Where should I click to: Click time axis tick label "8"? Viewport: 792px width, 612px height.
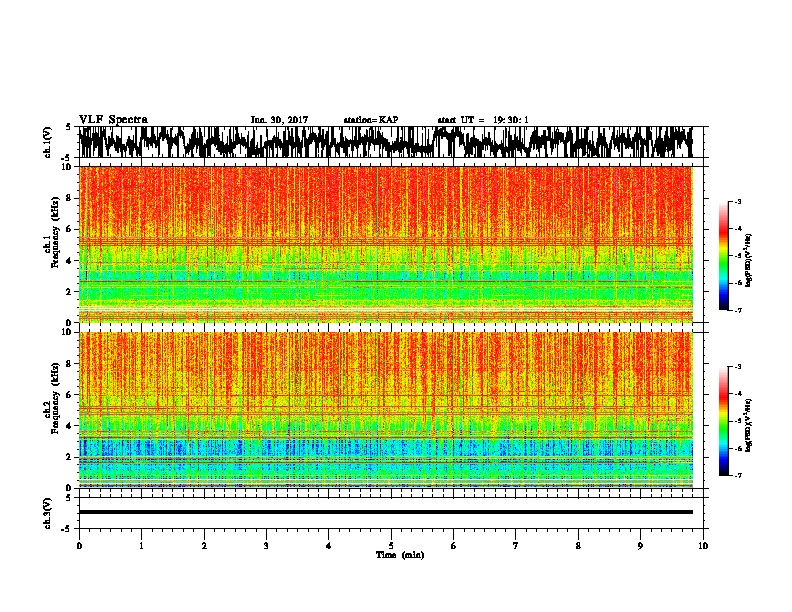[x=578, y=546]
